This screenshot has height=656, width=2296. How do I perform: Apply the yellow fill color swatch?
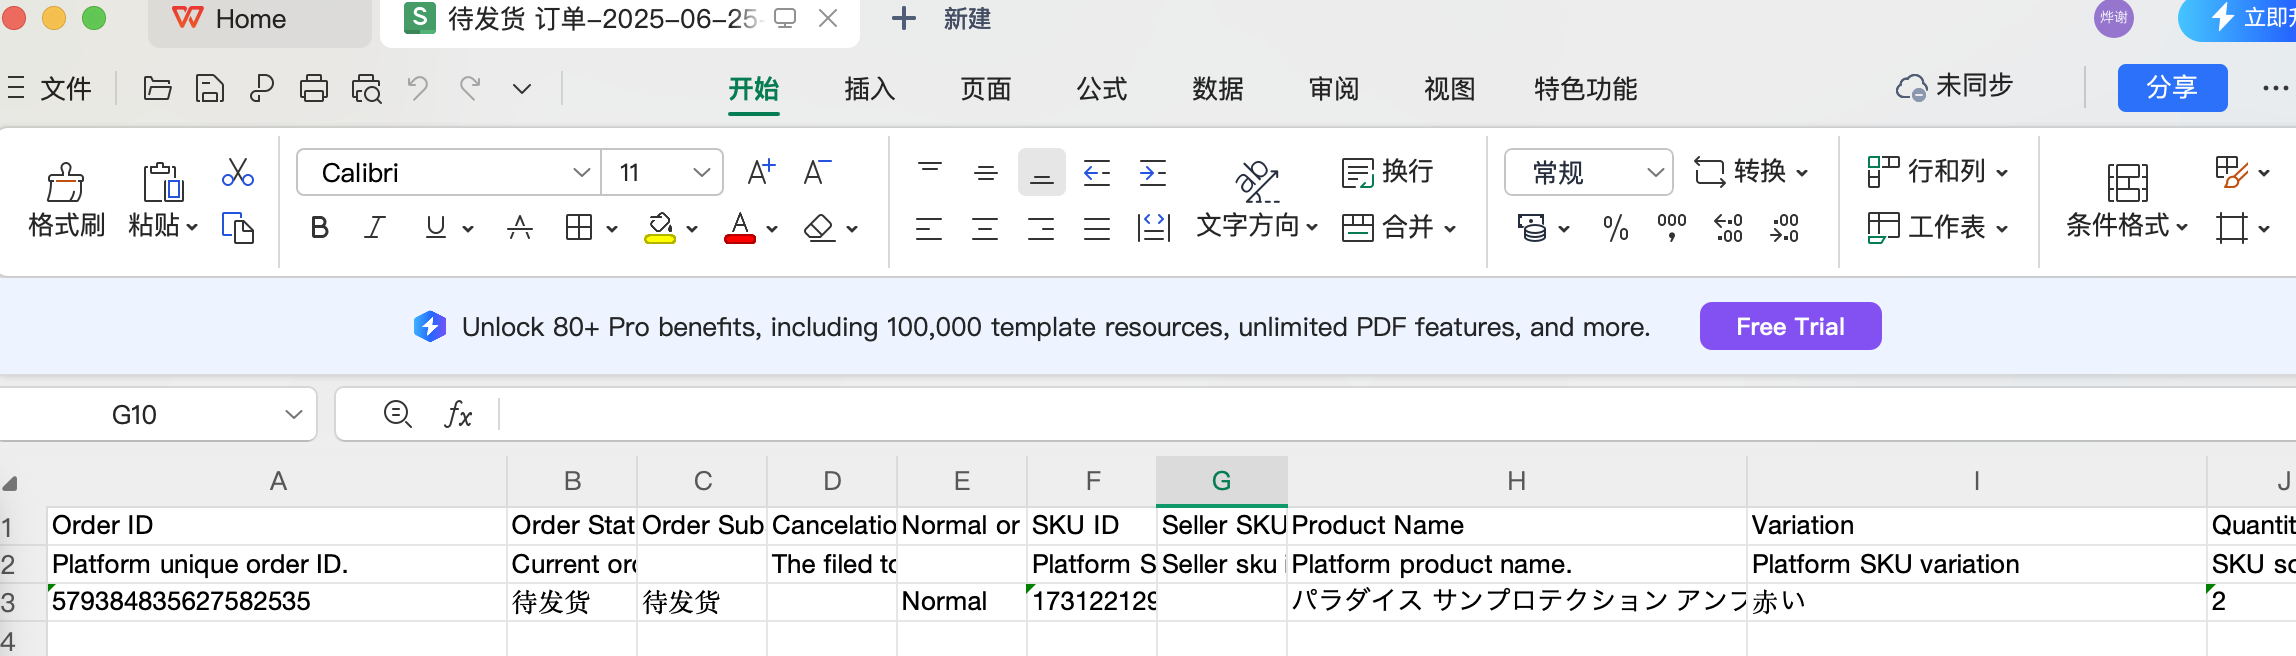coord(659,228)
